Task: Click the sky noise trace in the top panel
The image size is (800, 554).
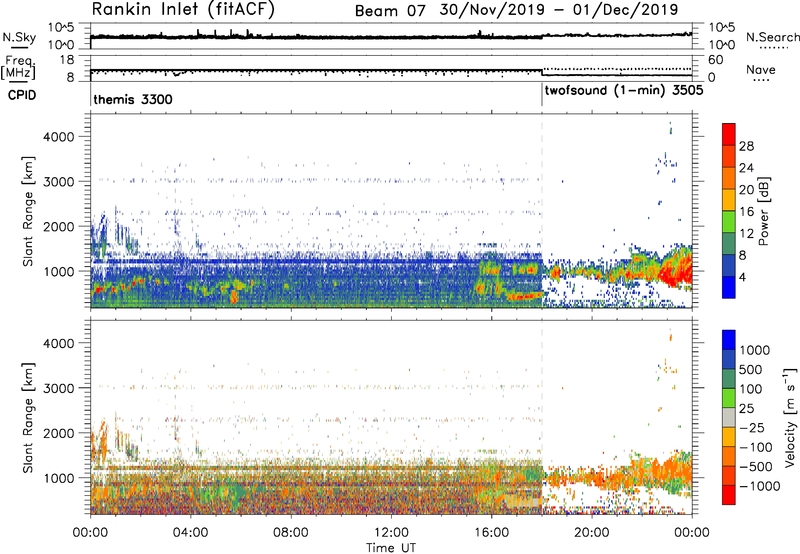Action: [x=391, y=36]
